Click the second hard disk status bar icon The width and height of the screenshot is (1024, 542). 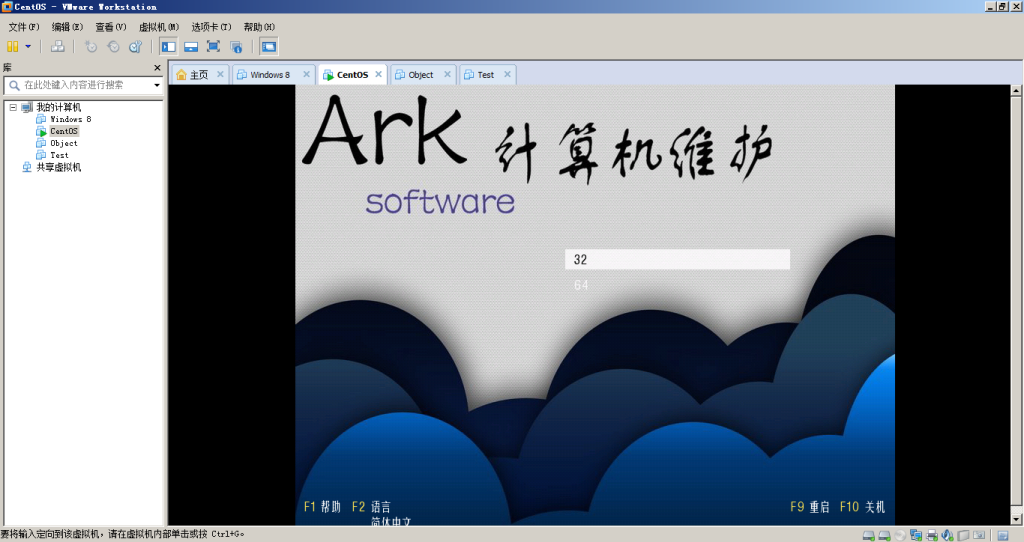(884, 535)
